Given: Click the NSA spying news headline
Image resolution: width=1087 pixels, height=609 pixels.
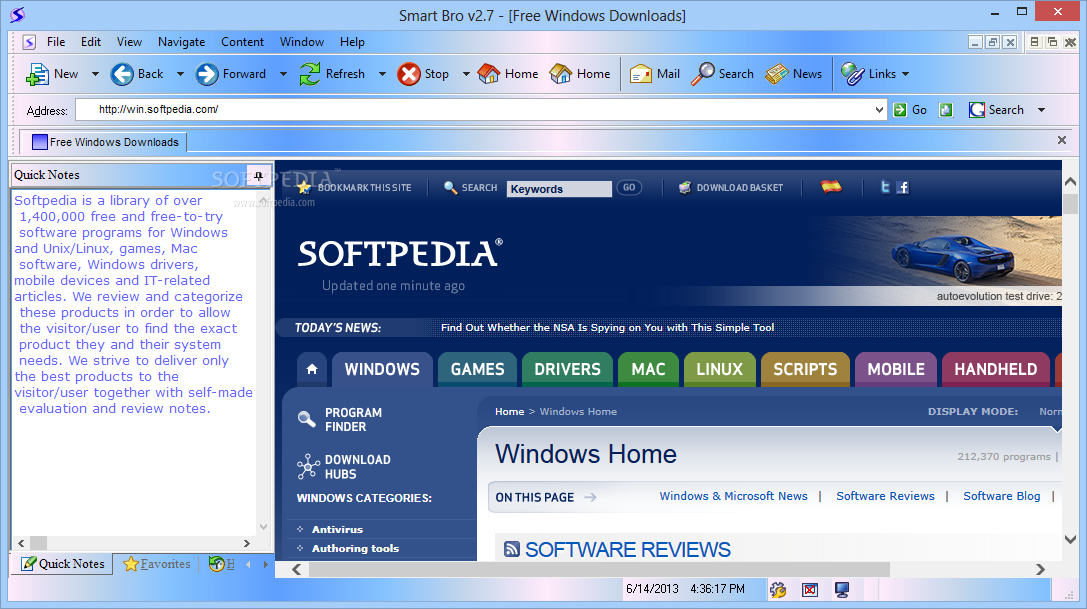Looking at the screenshot, I should click(x=607, y=327).
